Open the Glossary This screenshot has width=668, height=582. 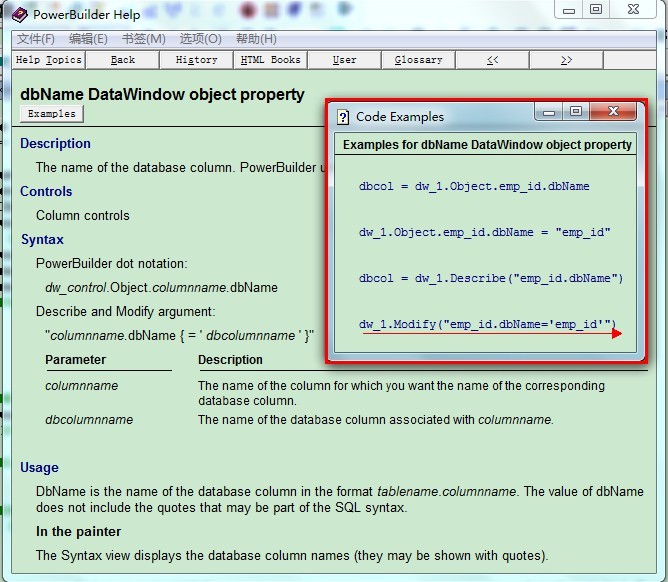[x=418, y=60]
